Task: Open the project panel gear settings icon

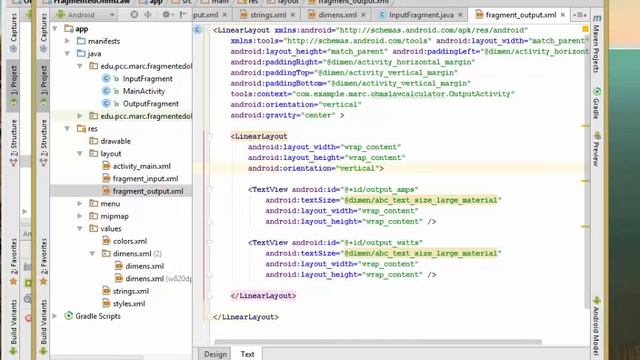Action: (166, 15)
